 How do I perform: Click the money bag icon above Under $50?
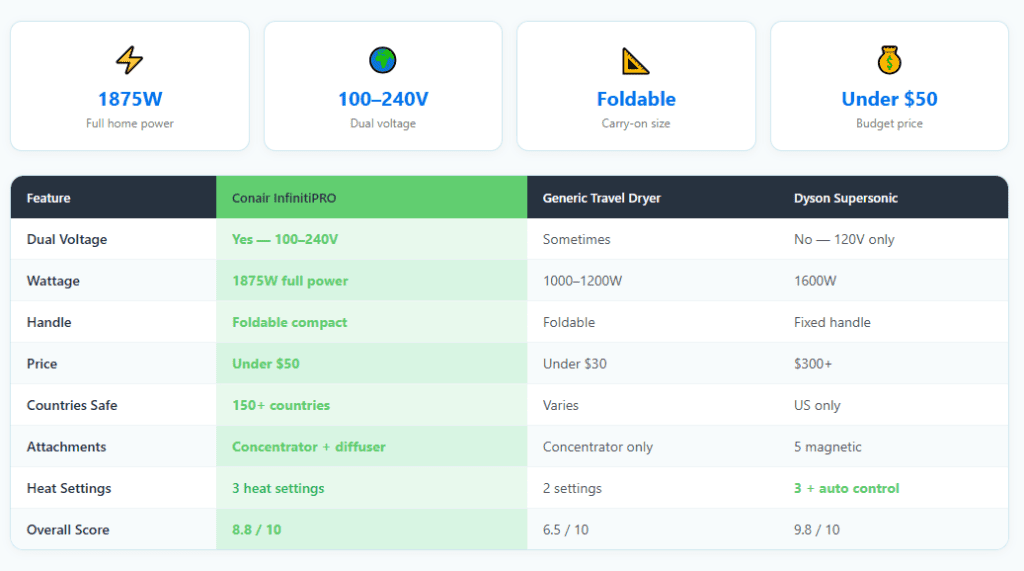coord(889,60)
